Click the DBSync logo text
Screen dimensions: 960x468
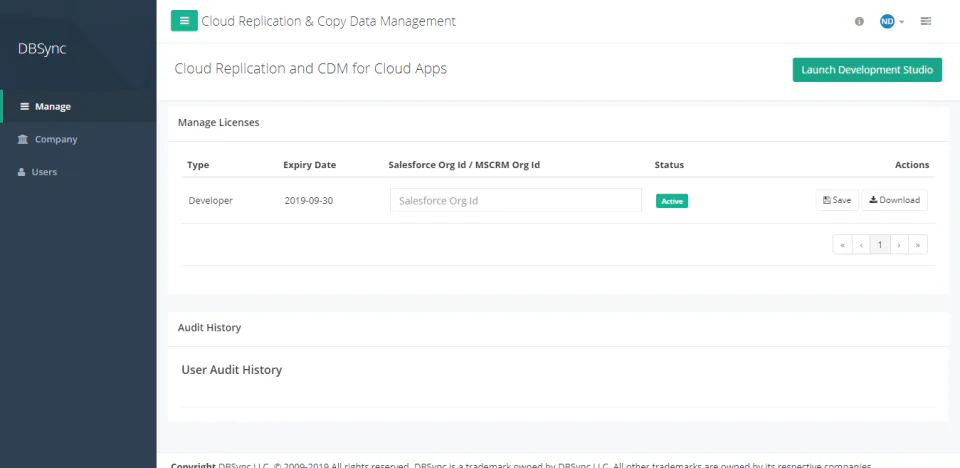(42, 49)
